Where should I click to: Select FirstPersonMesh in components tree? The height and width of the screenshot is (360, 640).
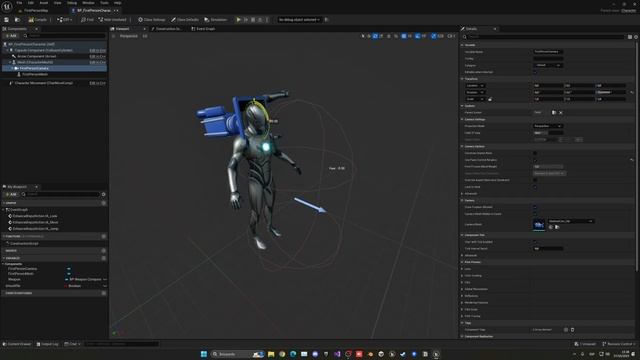pos(35,74)
